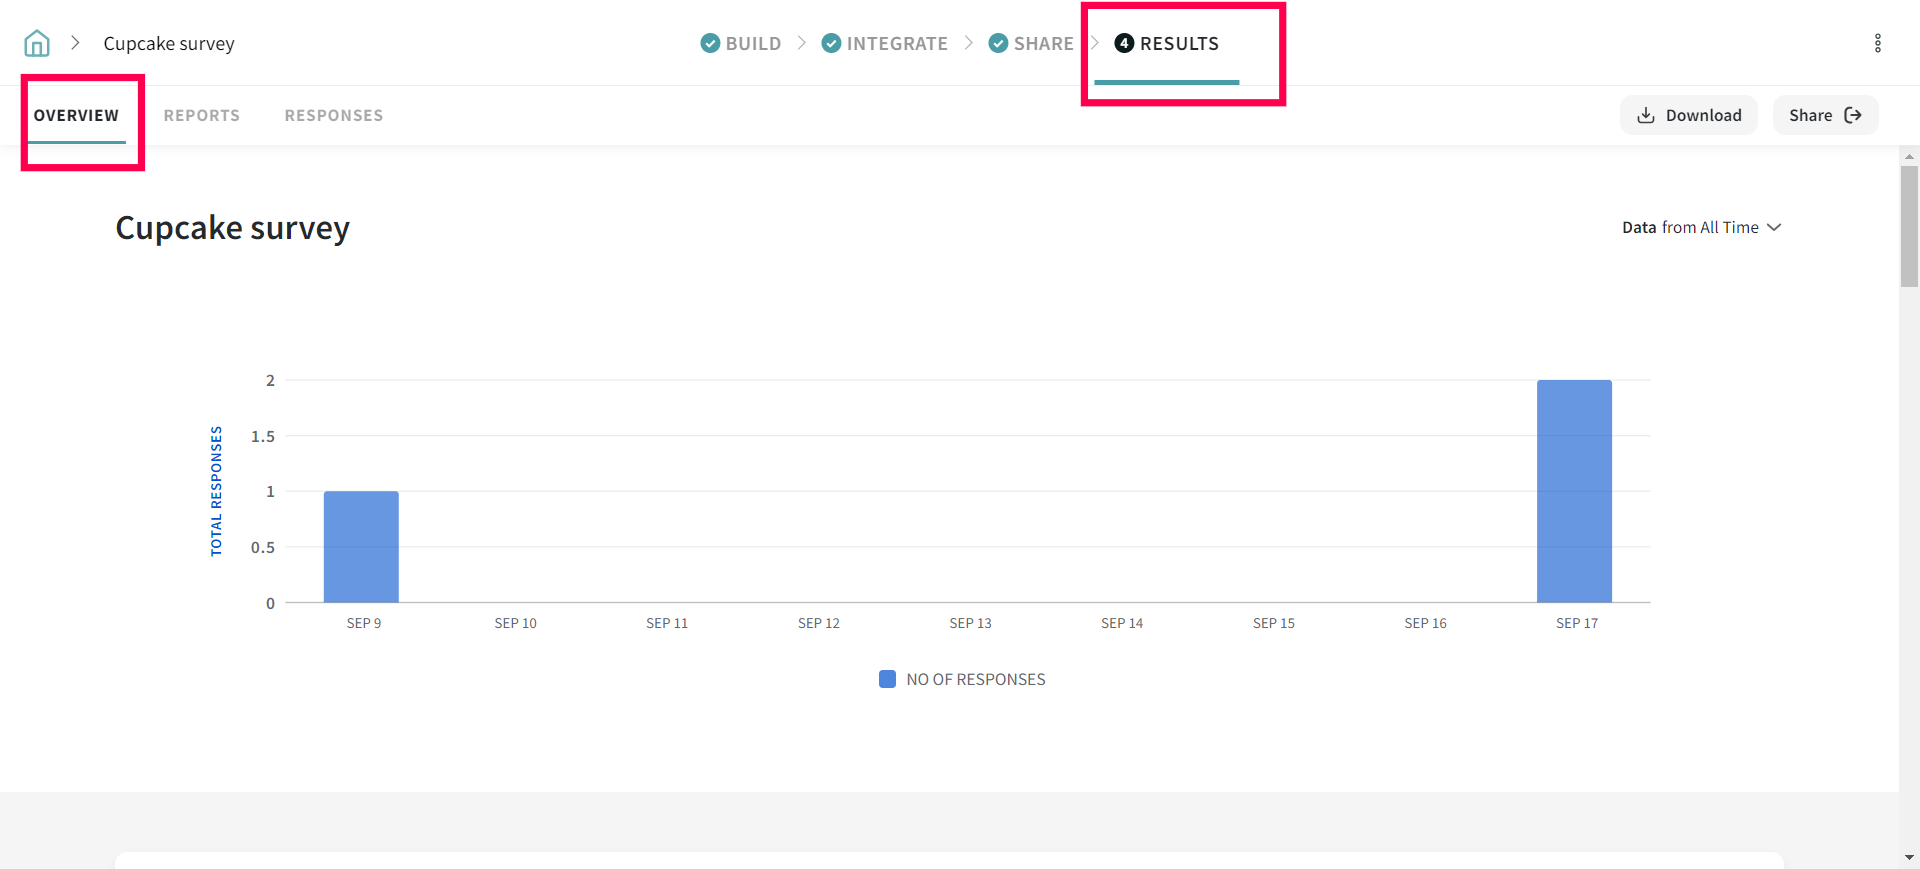Click the INTEGRATE step checkmark icon
Viewport: 1920px width, 869px height.
[831, 43]
